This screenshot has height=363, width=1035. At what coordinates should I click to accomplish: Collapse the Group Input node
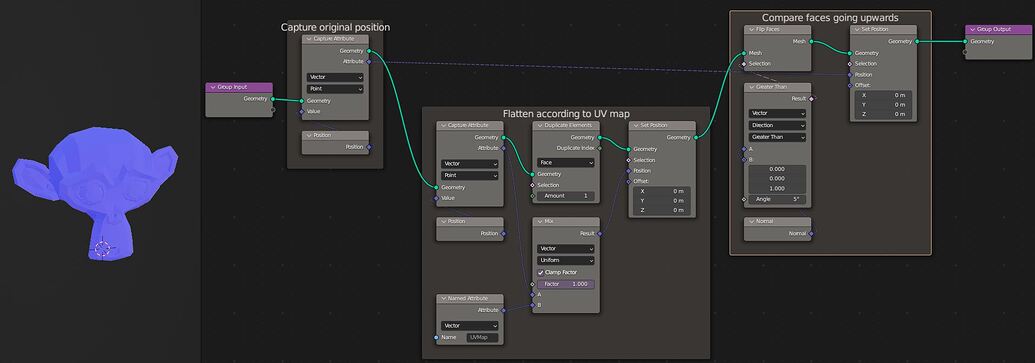(213, 86)
